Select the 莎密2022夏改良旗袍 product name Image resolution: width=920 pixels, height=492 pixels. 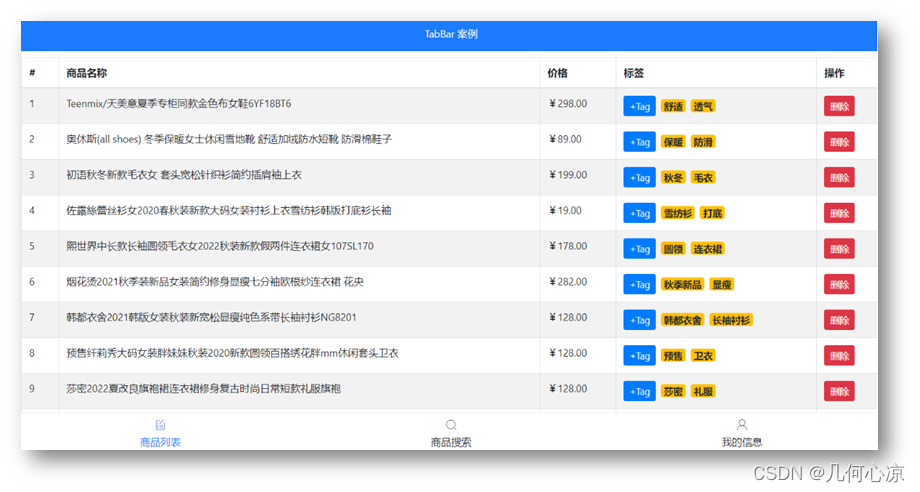[203, 389]
